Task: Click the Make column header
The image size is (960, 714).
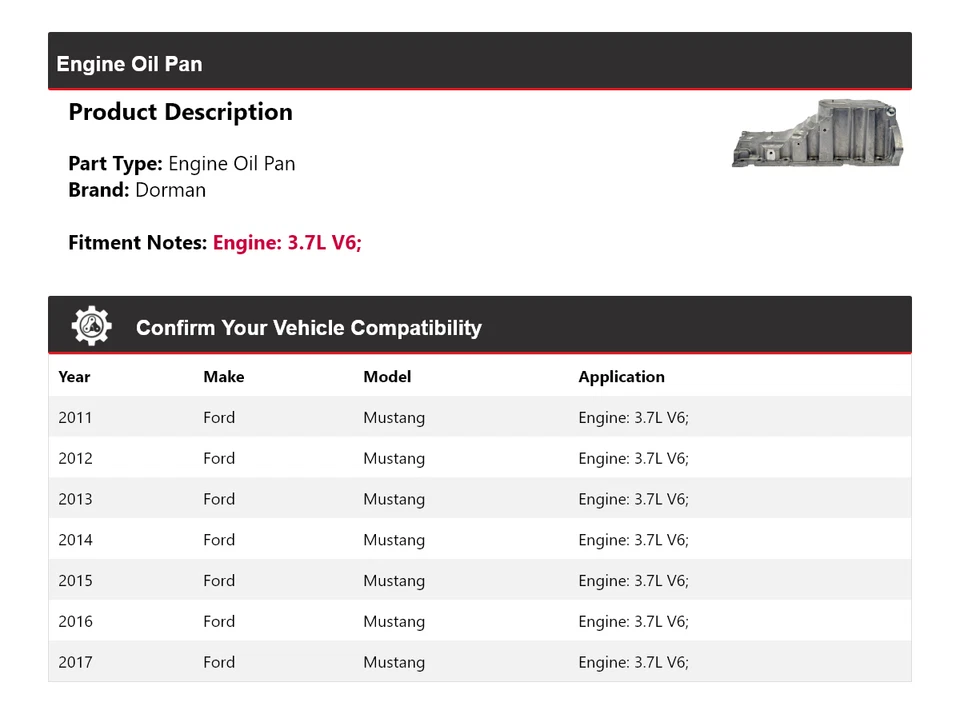Action: [x=223, y=377]
